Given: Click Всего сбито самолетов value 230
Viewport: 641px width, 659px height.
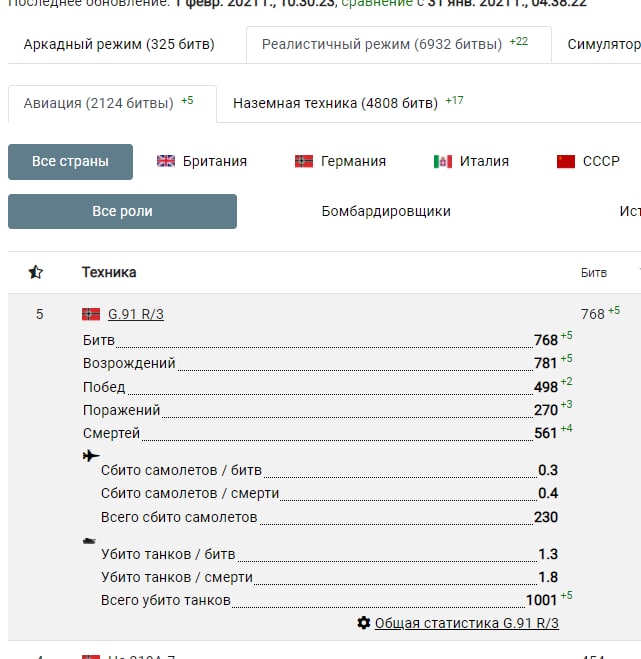Looking at the screenshot, I should [x=546, y=517].
